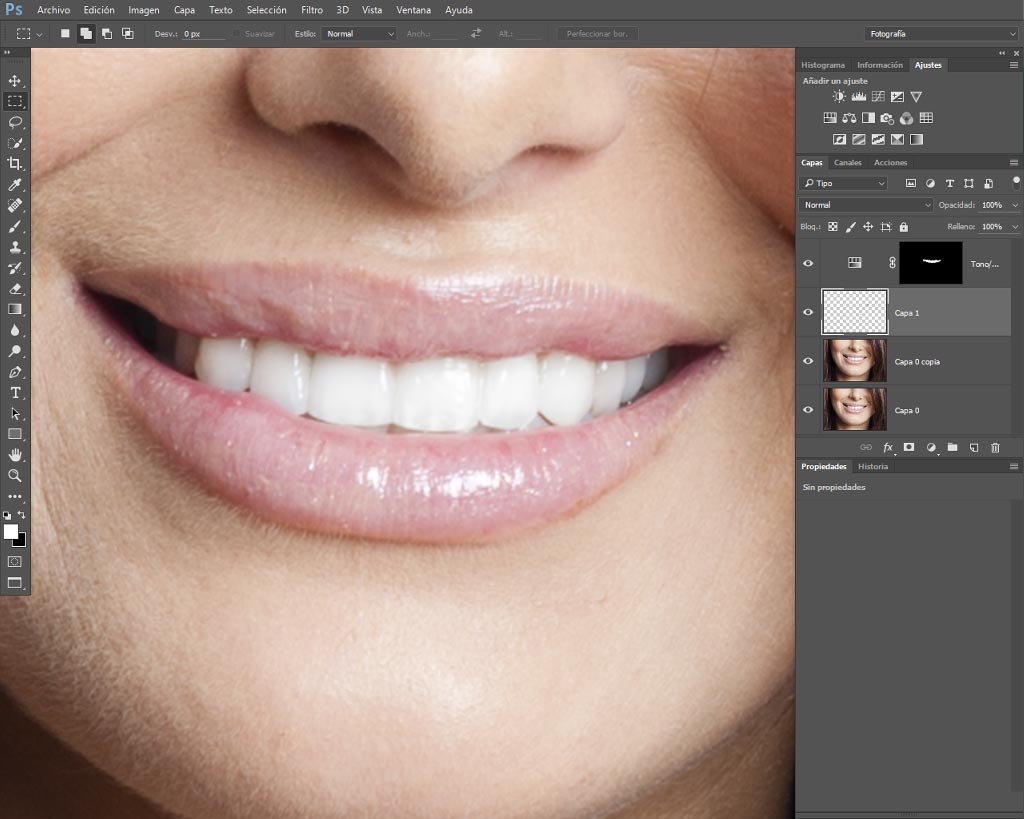
Task: Add a Brightness/Contrast adjustment
Action: (x=839, y=97)
